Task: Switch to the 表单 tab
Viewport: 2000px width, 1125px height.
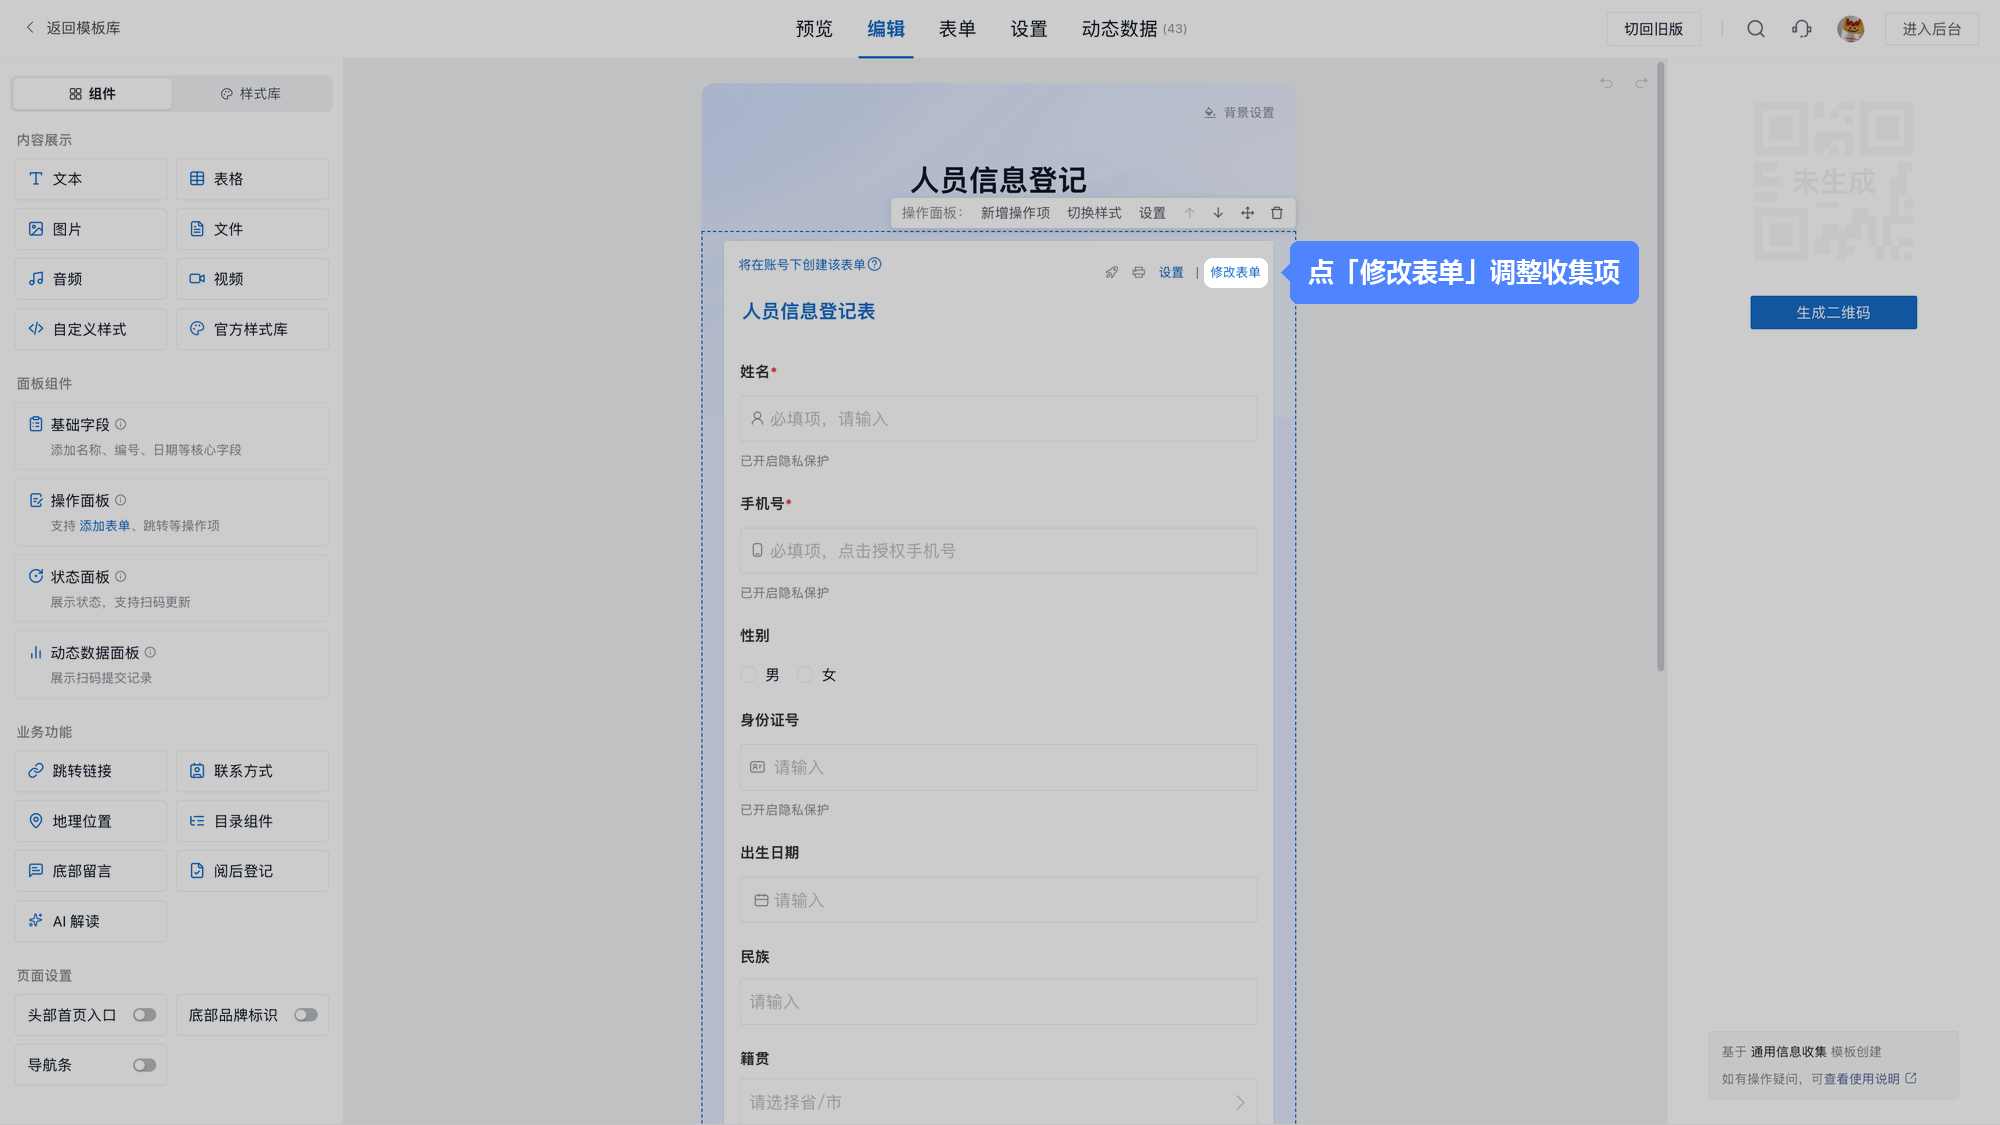Action: (x=957, y=29)
